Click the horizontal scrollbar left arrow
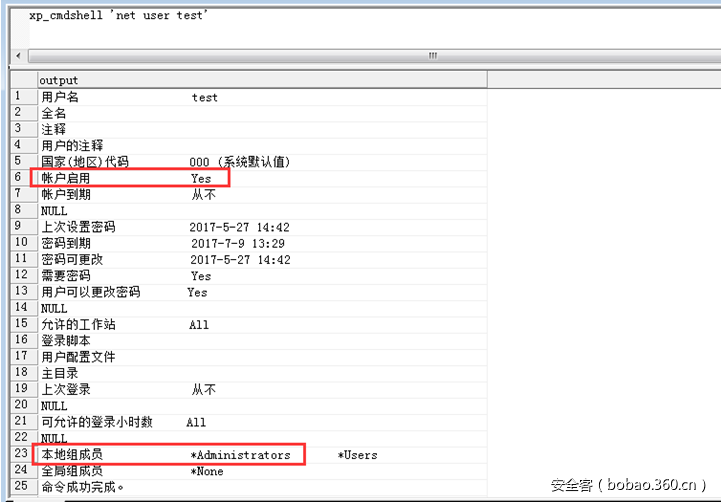The image size is (721, 503). tap(18, 56)
